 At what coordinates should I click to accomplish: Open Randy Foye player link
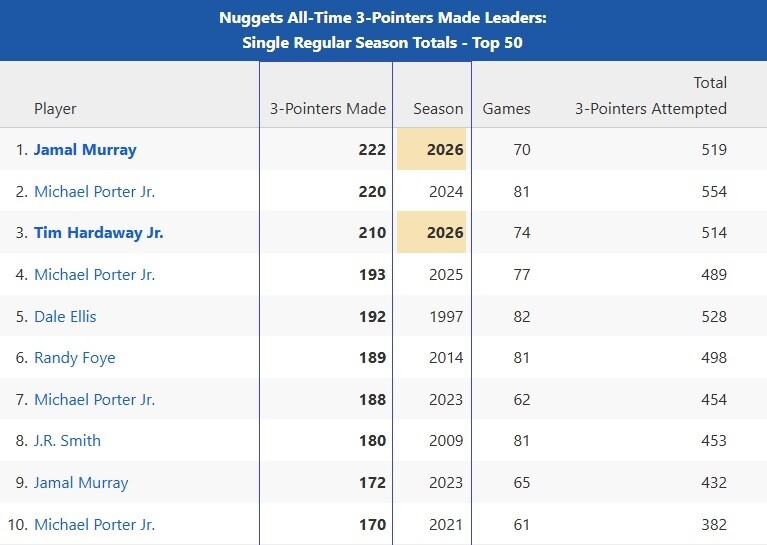click(x=75, y=358)
